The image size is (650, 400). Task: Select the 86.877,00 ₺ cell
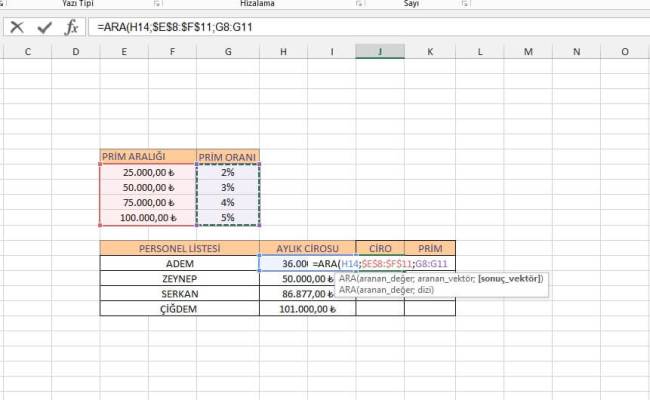[307, 294]
